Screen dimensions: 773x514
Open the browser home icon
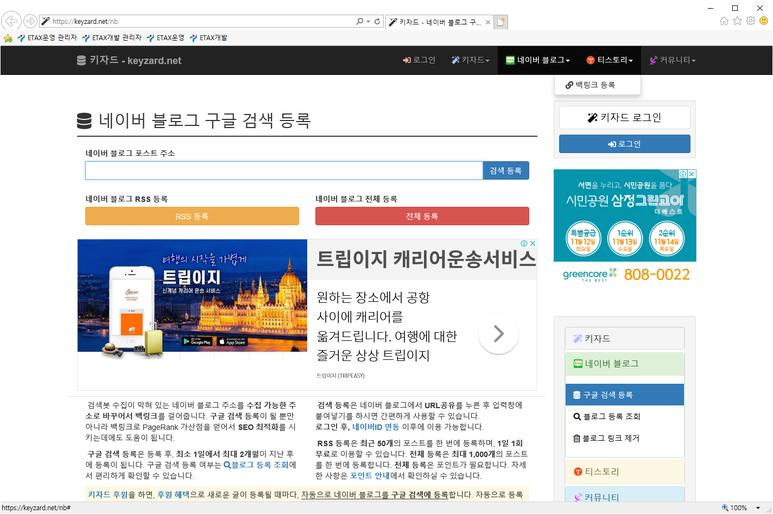pos(724,21)
